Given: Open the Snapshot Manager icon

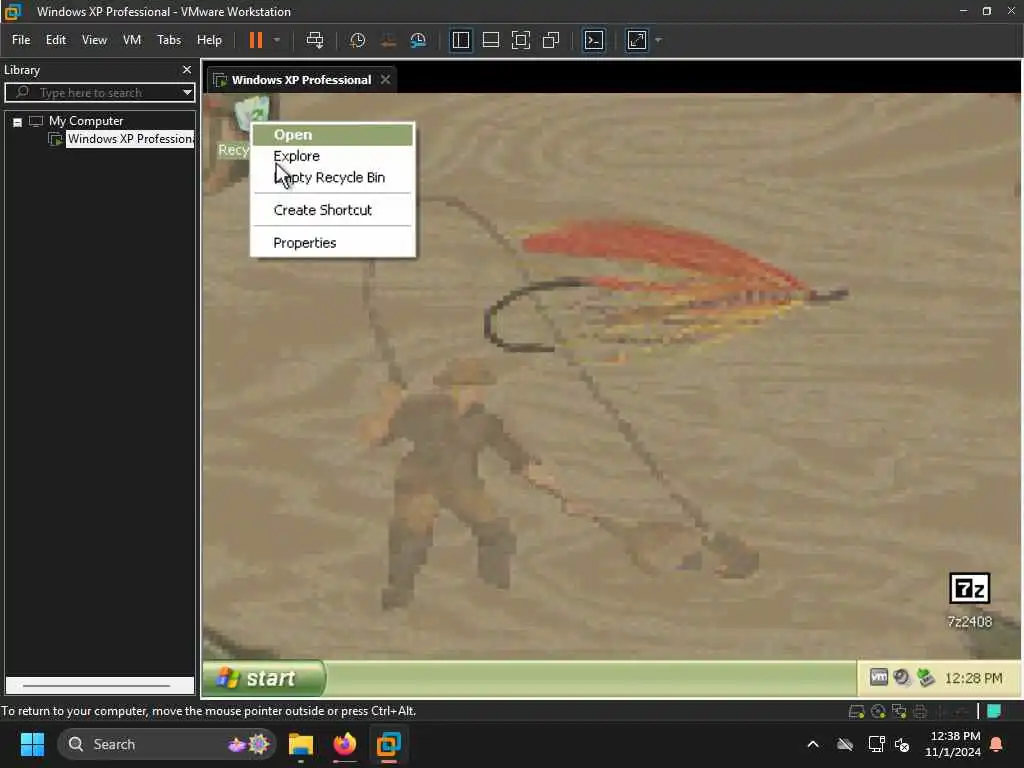Looking at the screenshot, I should coord(418,40).
